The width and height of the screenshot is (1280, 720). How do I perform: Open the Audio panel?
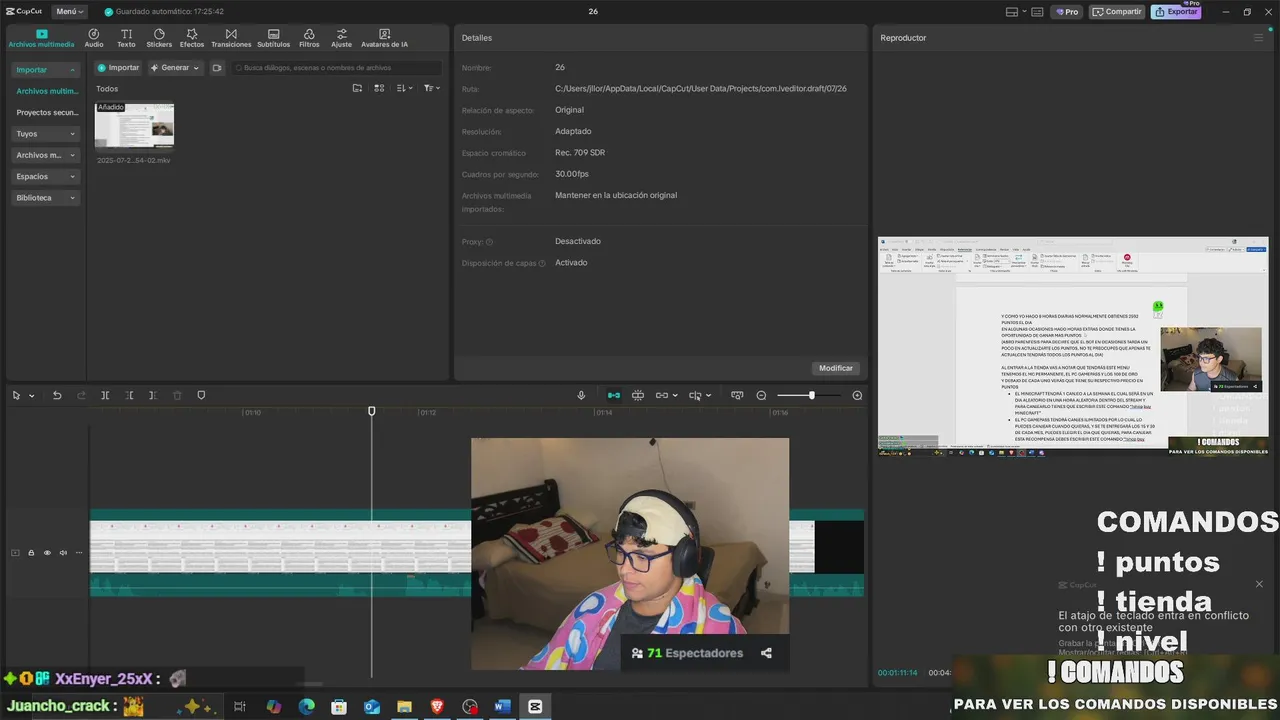(94, 38)
